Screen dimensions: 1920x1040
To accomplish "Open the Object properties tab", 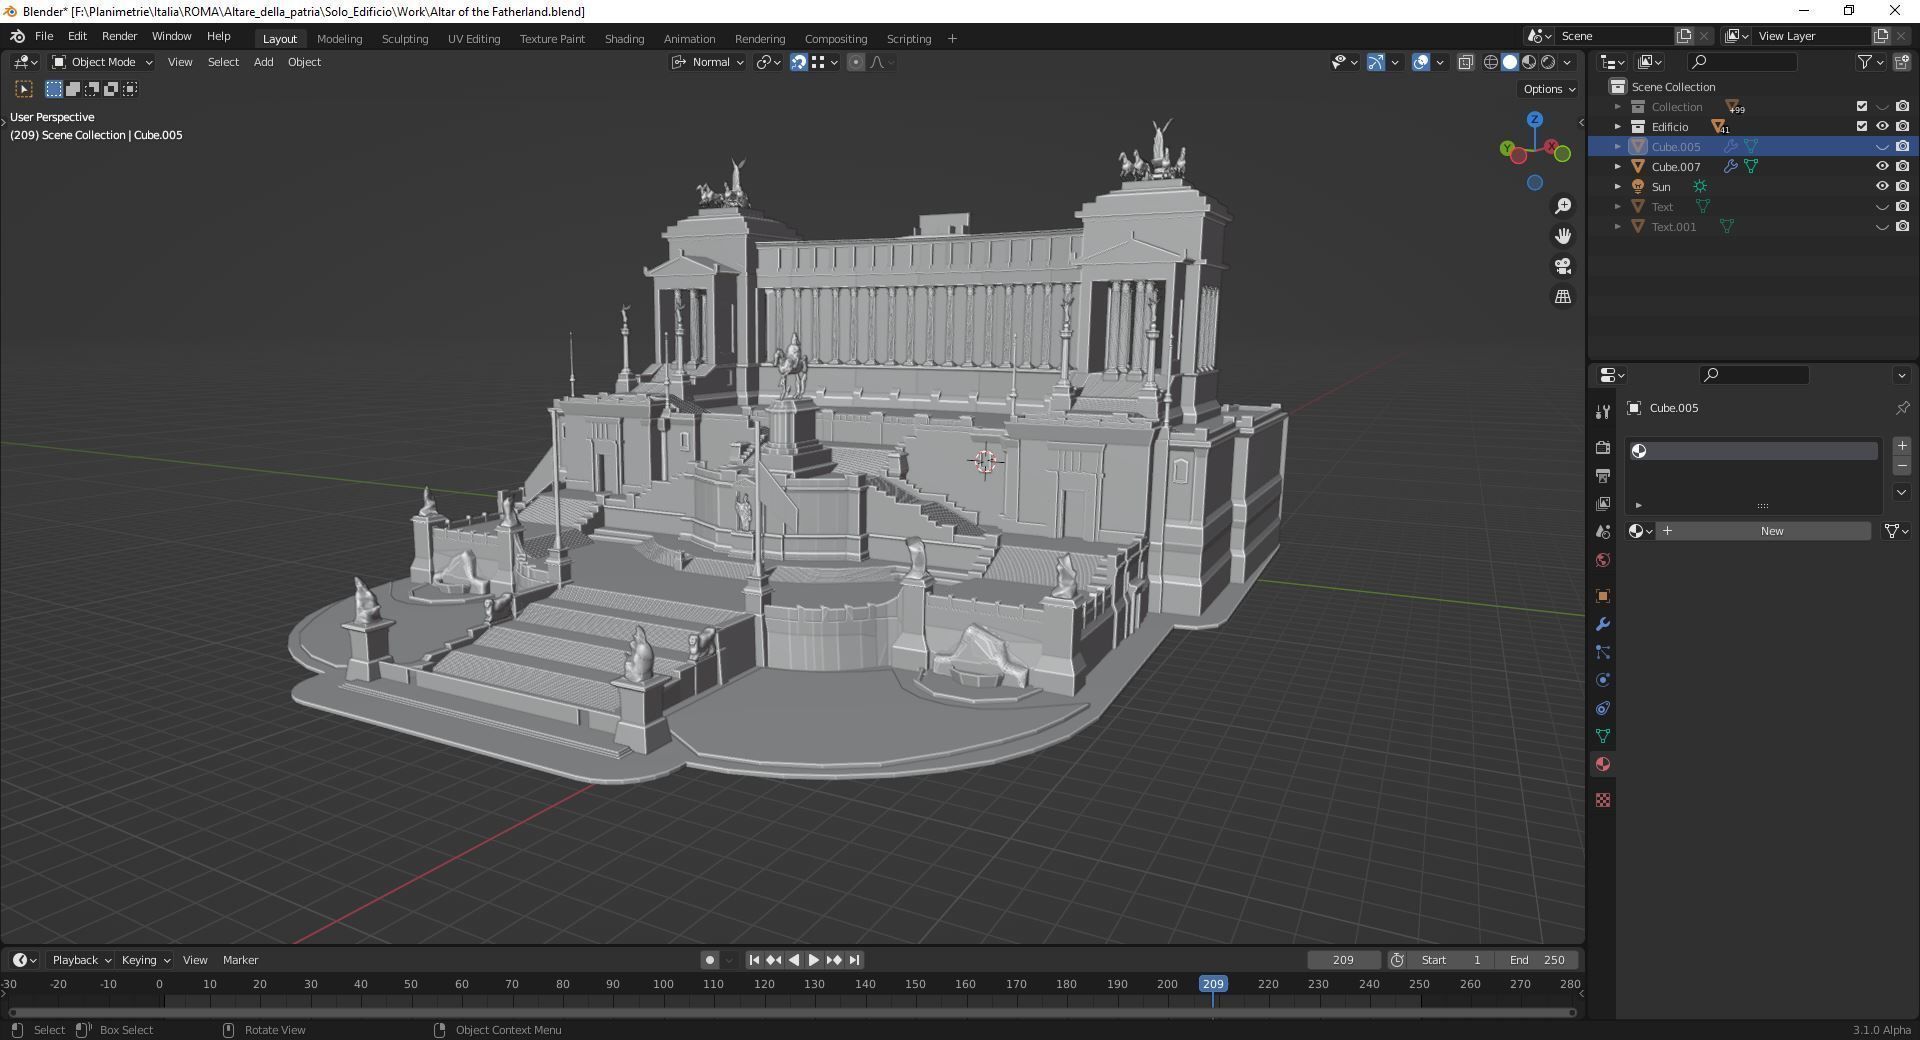I will pos(1603,596).
